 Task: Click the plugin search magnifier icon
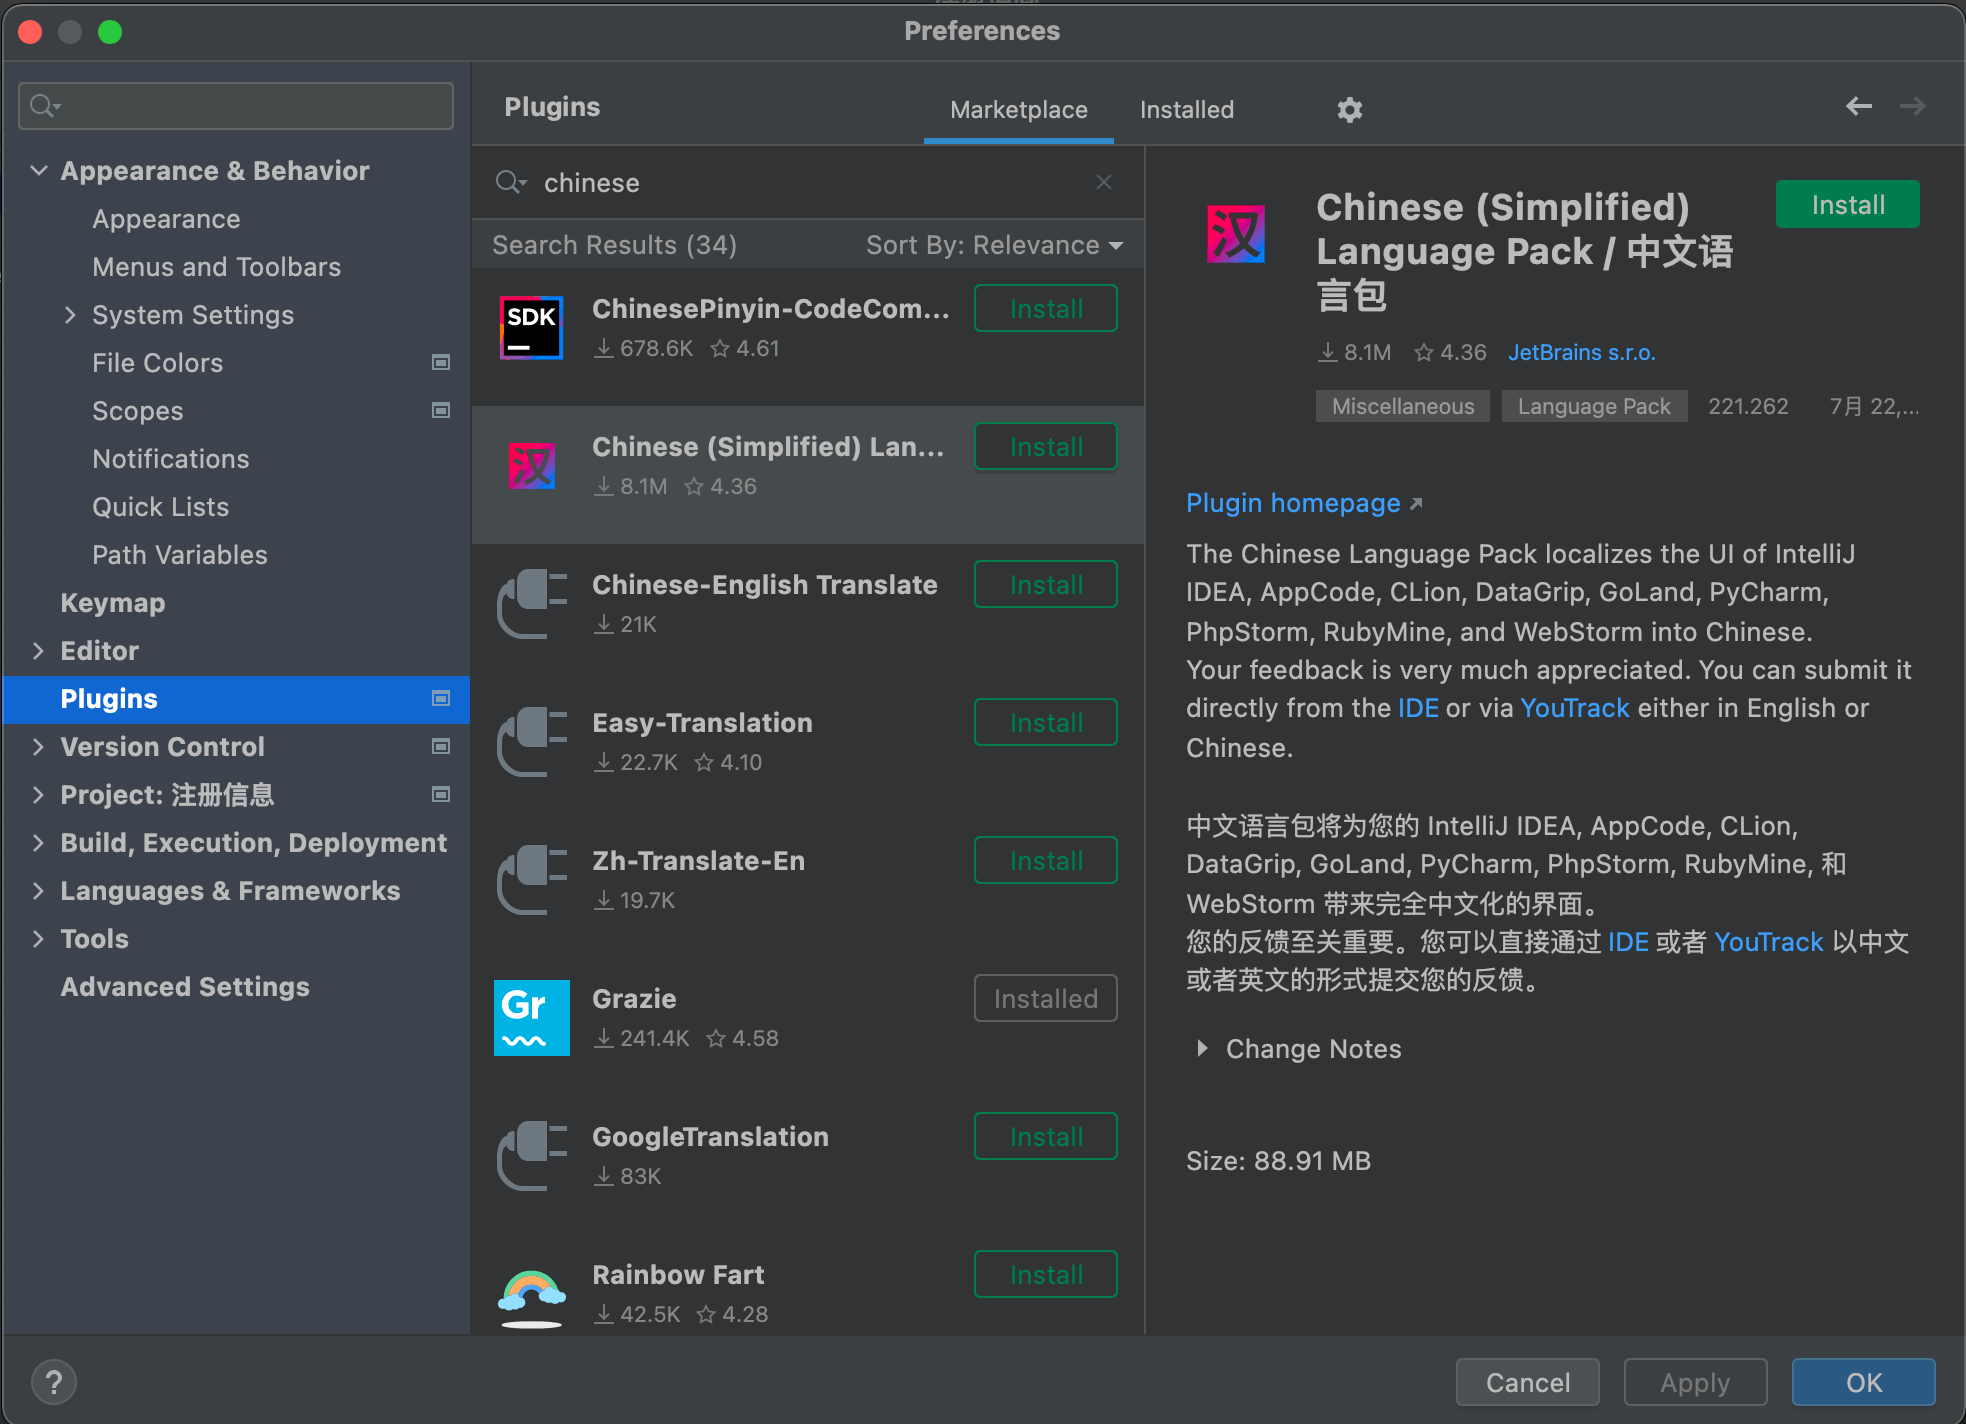510,182
